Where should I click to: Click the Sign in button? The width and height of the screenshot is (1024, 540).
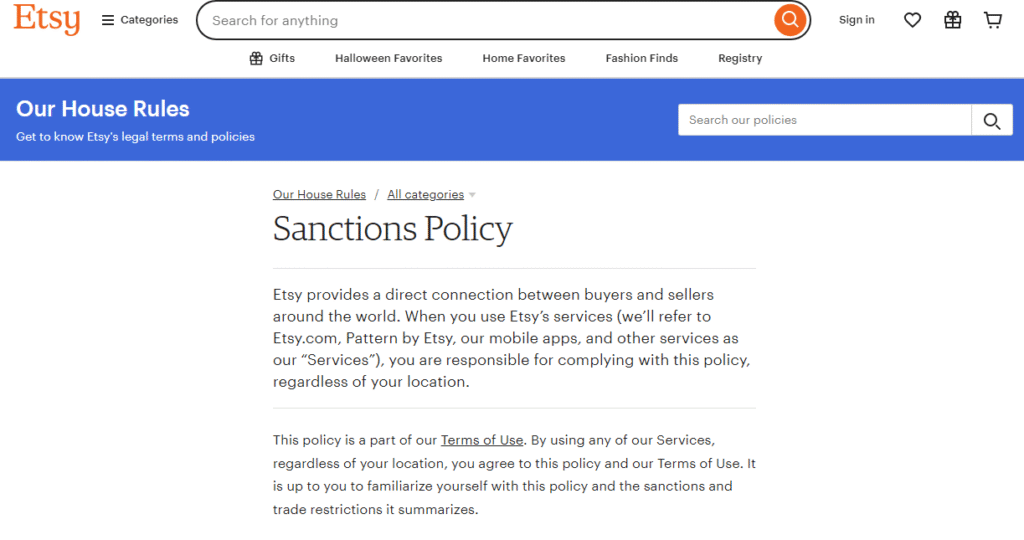(x=856, y=20)
